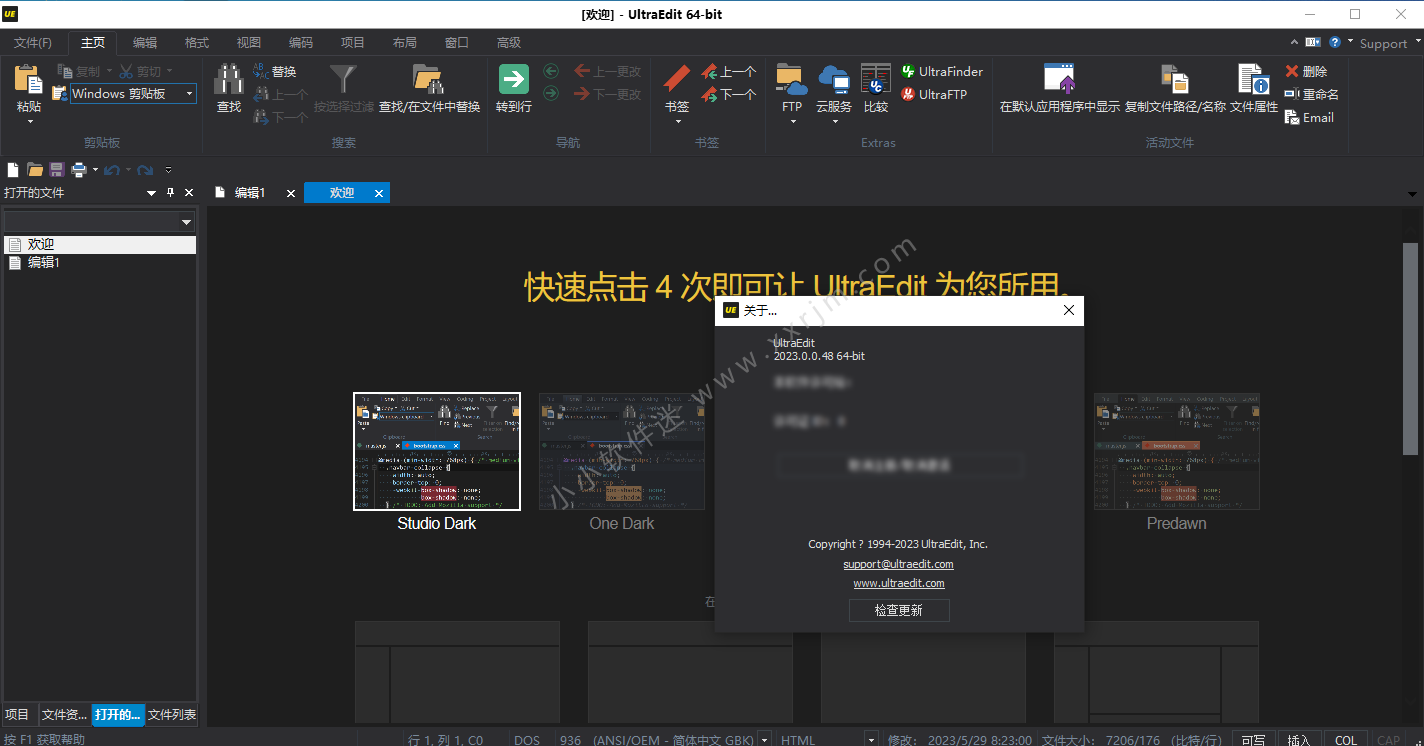Select the Studio Dark theme thumbnail

pos(437,451)
